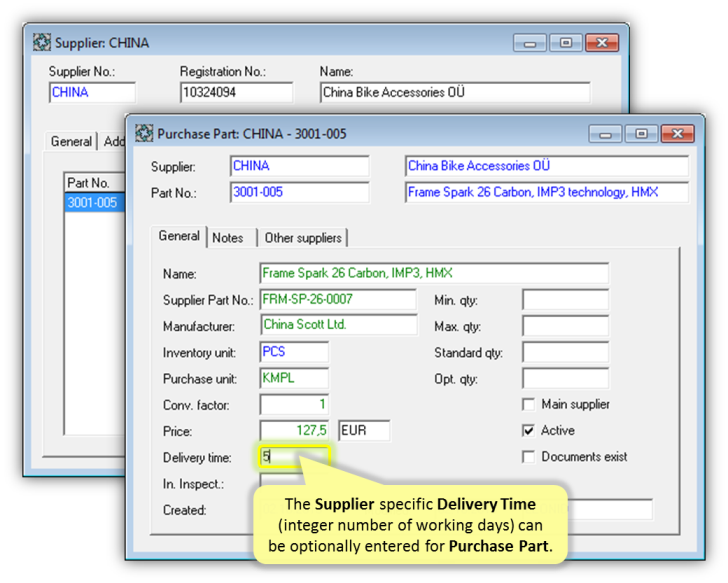The image size is (728, 583).
Task: Toggle the Documents exist checkbox
Action: (x=528, y=457)
